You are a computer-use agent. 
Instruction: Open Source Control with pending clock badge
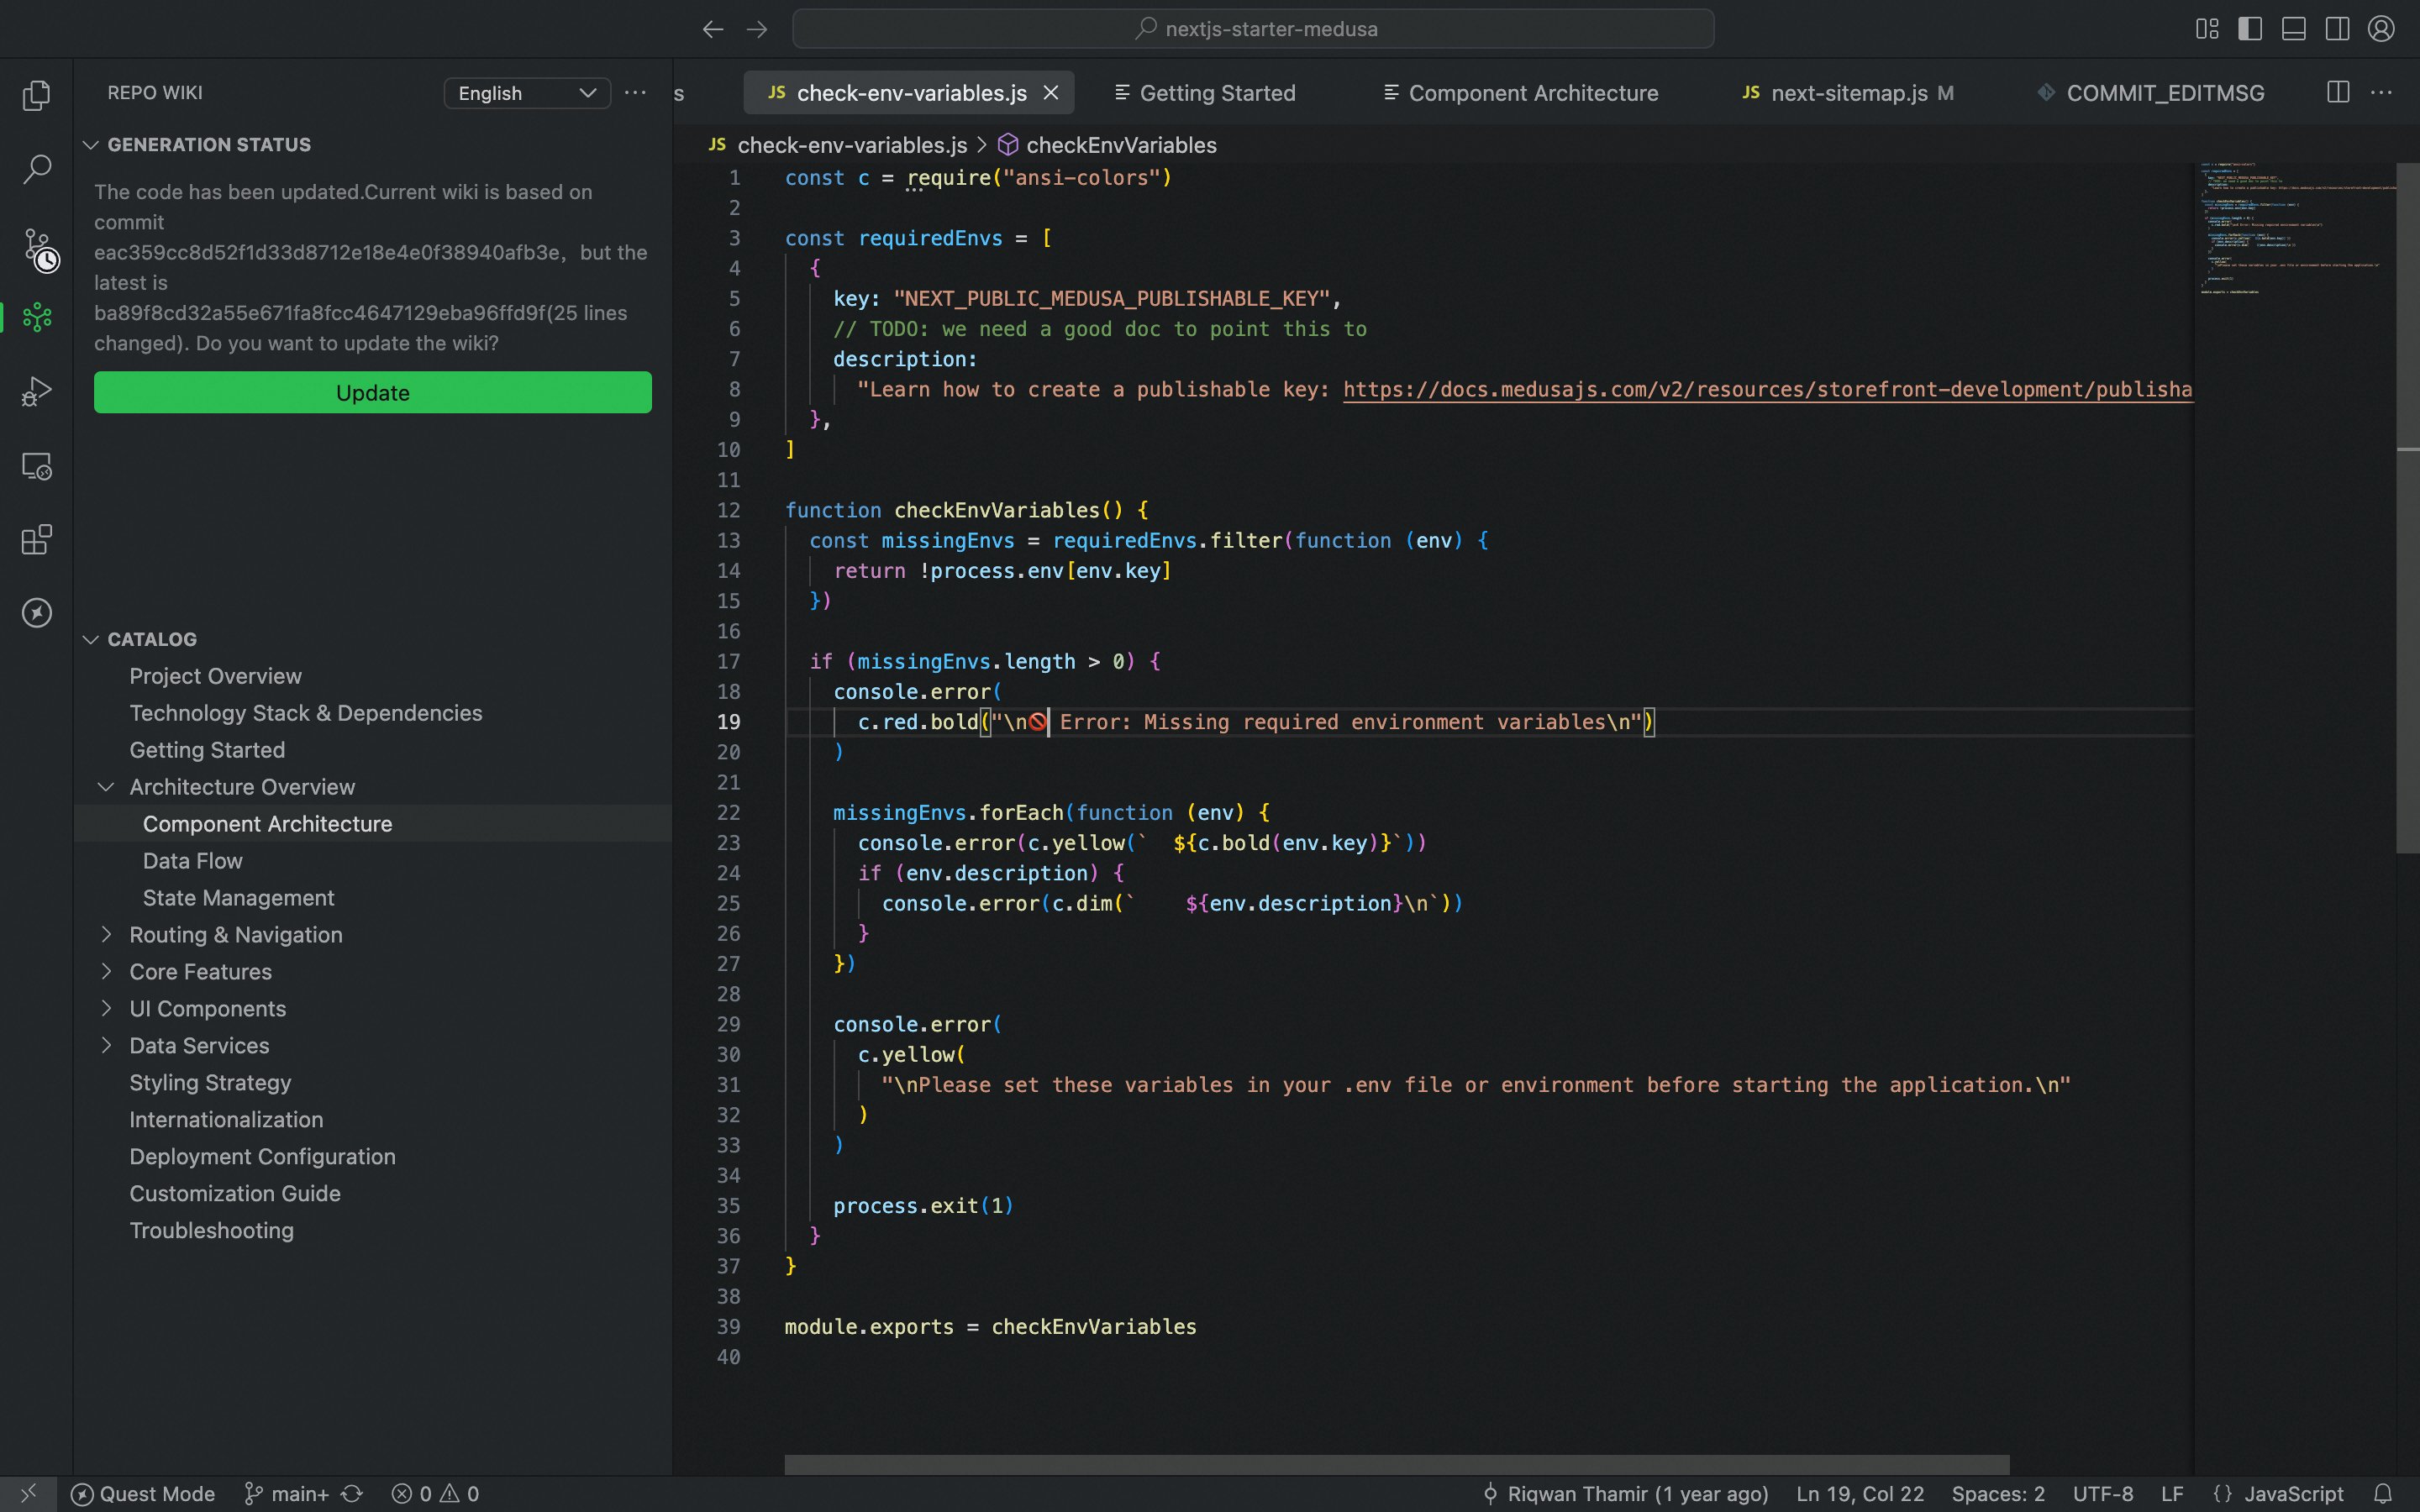click(x=39, y=249)
